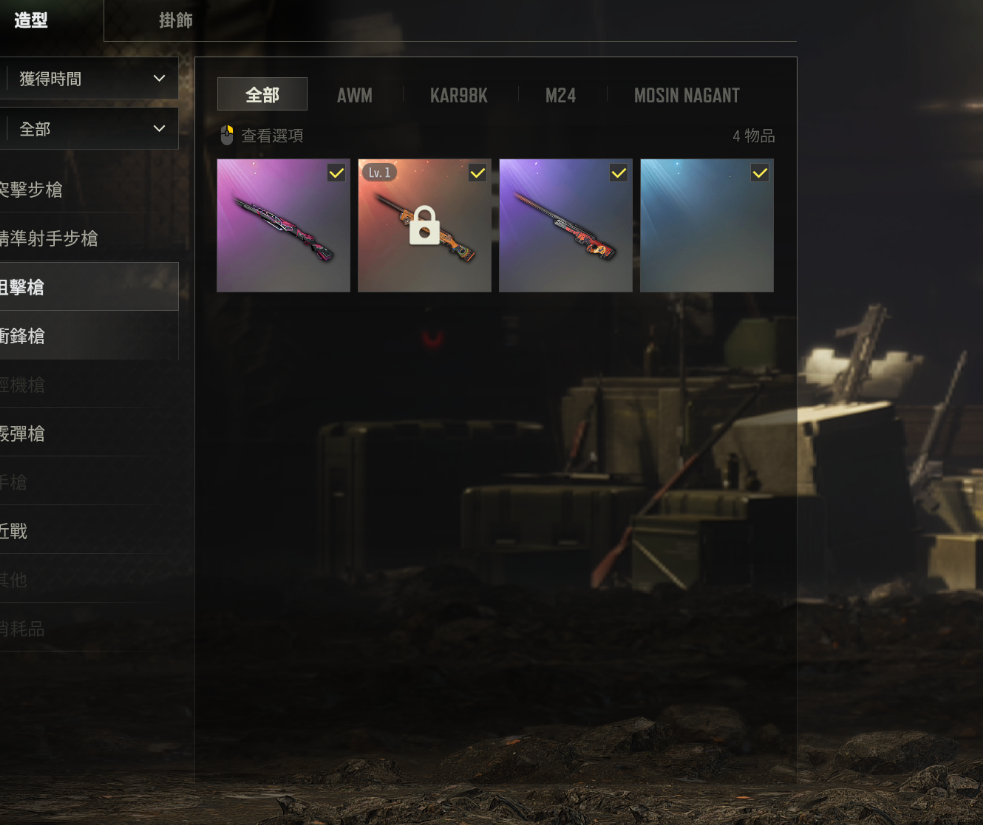Switch to the KAR98K tab
Screen dimensions: 983x825
tap(459, 95)
